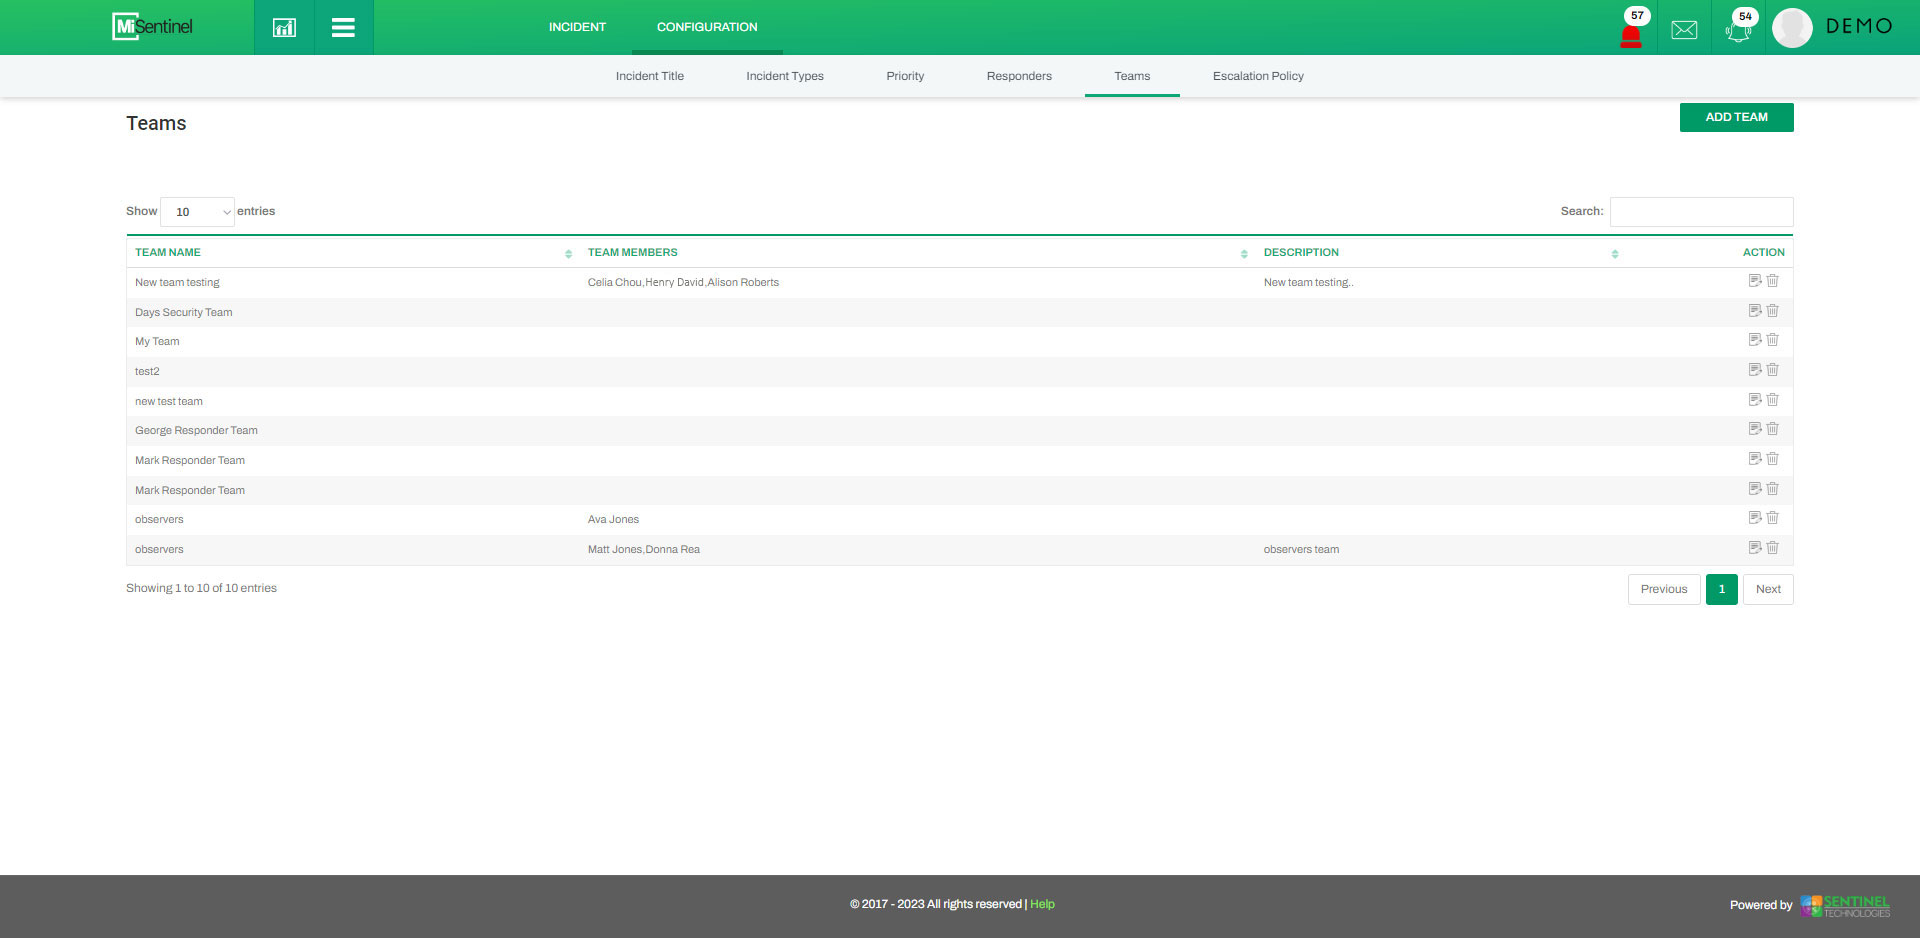
Task: Click the red alarm siren notifications icon
Action: tap(1630, 34)
